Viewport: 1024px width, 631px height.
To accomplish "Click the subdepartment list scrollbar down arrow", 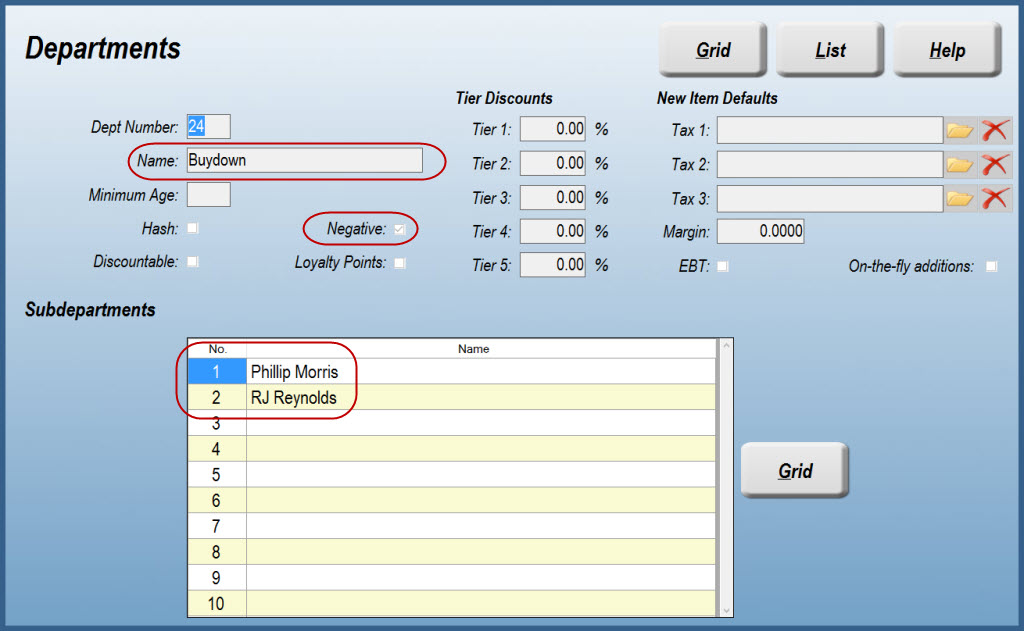I will [x=726, y=610].
